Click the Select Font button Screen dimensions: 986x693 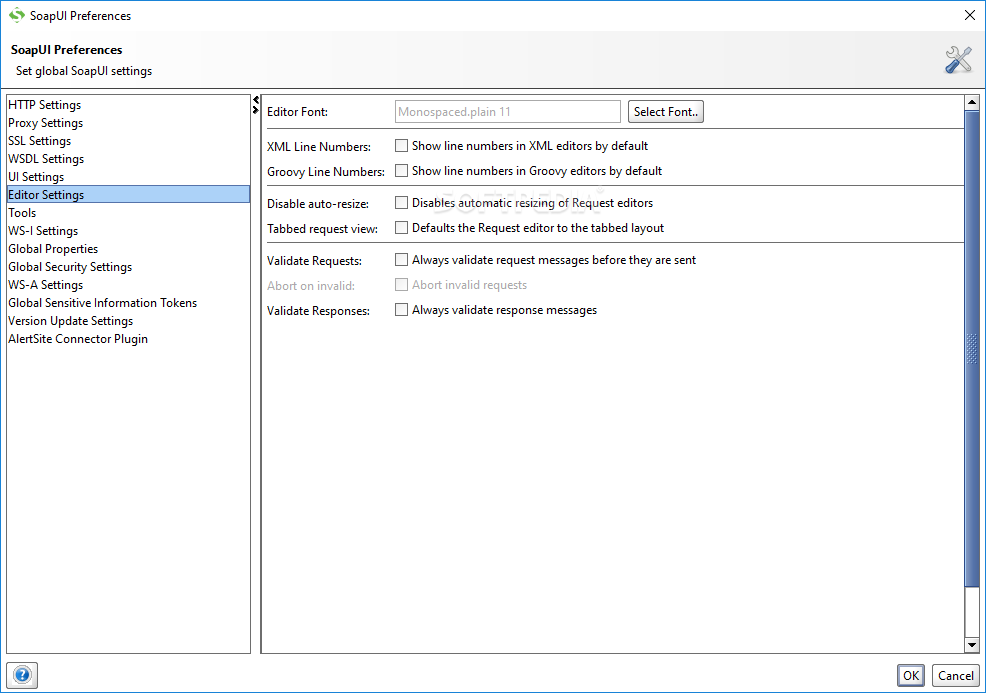(665, 112)
